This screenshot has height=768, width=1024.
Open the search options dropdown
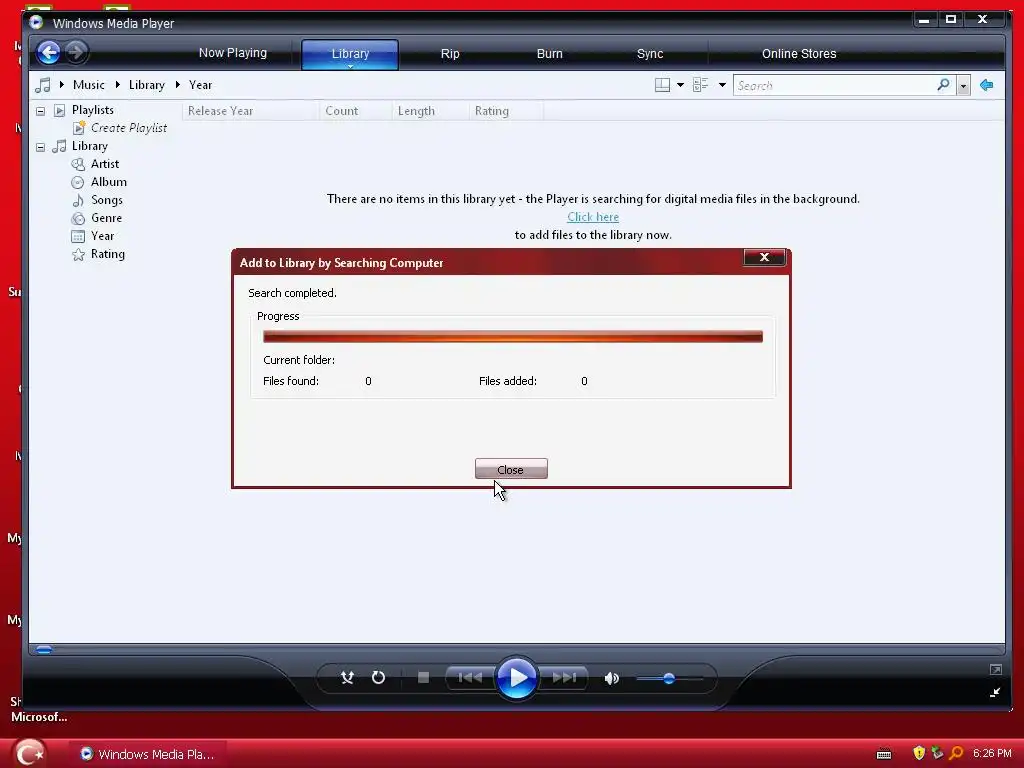click(963, 86)
